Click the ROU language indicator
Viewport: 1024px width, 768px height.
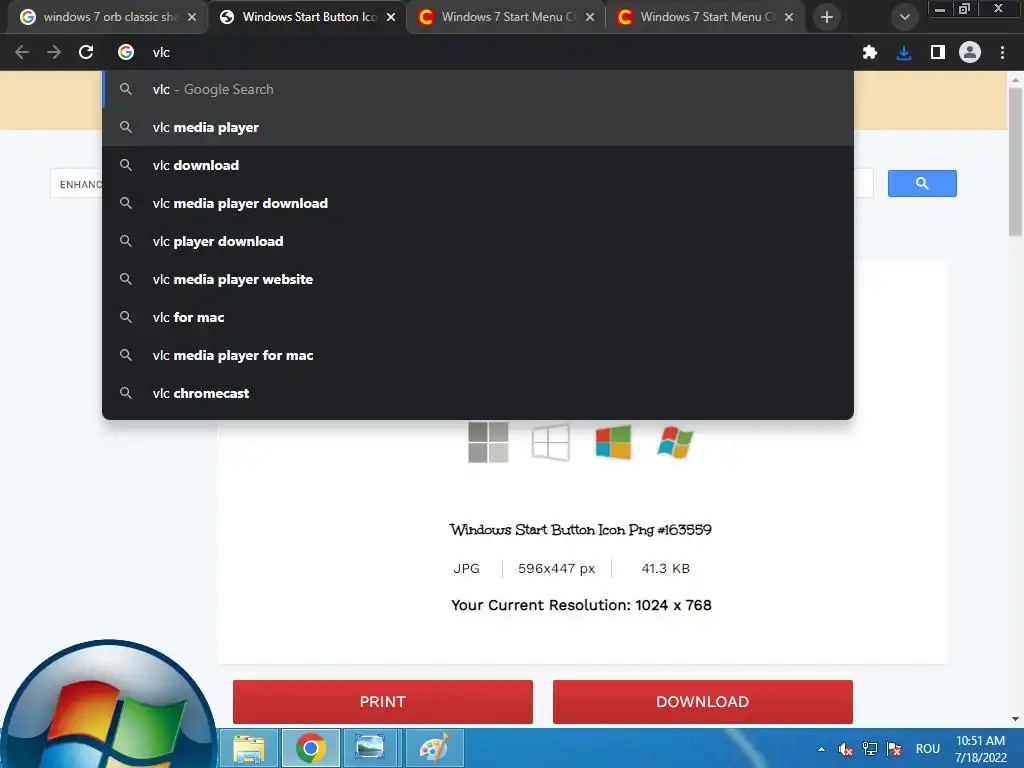[928, 749]
